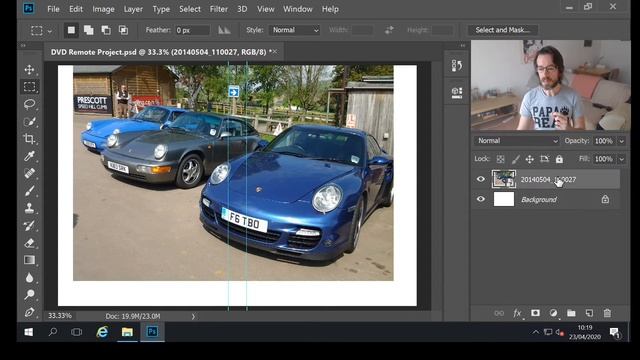
Task: Click the Subtract from selection icon
Action: click(x=106, y=30)
